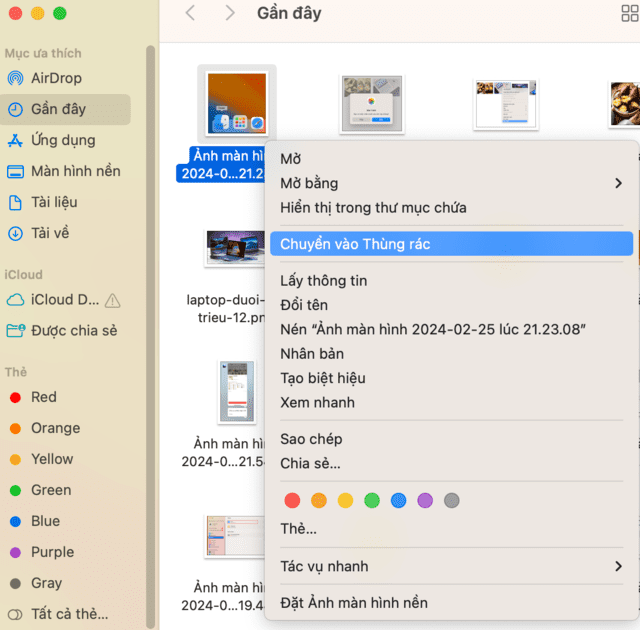Apply the blue tag color dot
This screenshot has width=640, height=630.
pos(398,500)
